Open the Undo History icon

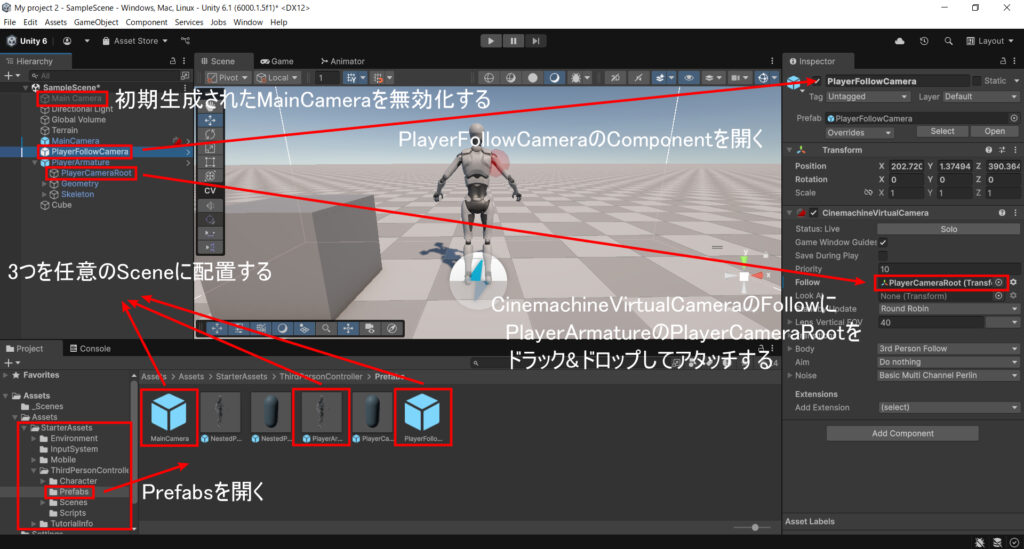pyautogui.click(x=923, y=41)
